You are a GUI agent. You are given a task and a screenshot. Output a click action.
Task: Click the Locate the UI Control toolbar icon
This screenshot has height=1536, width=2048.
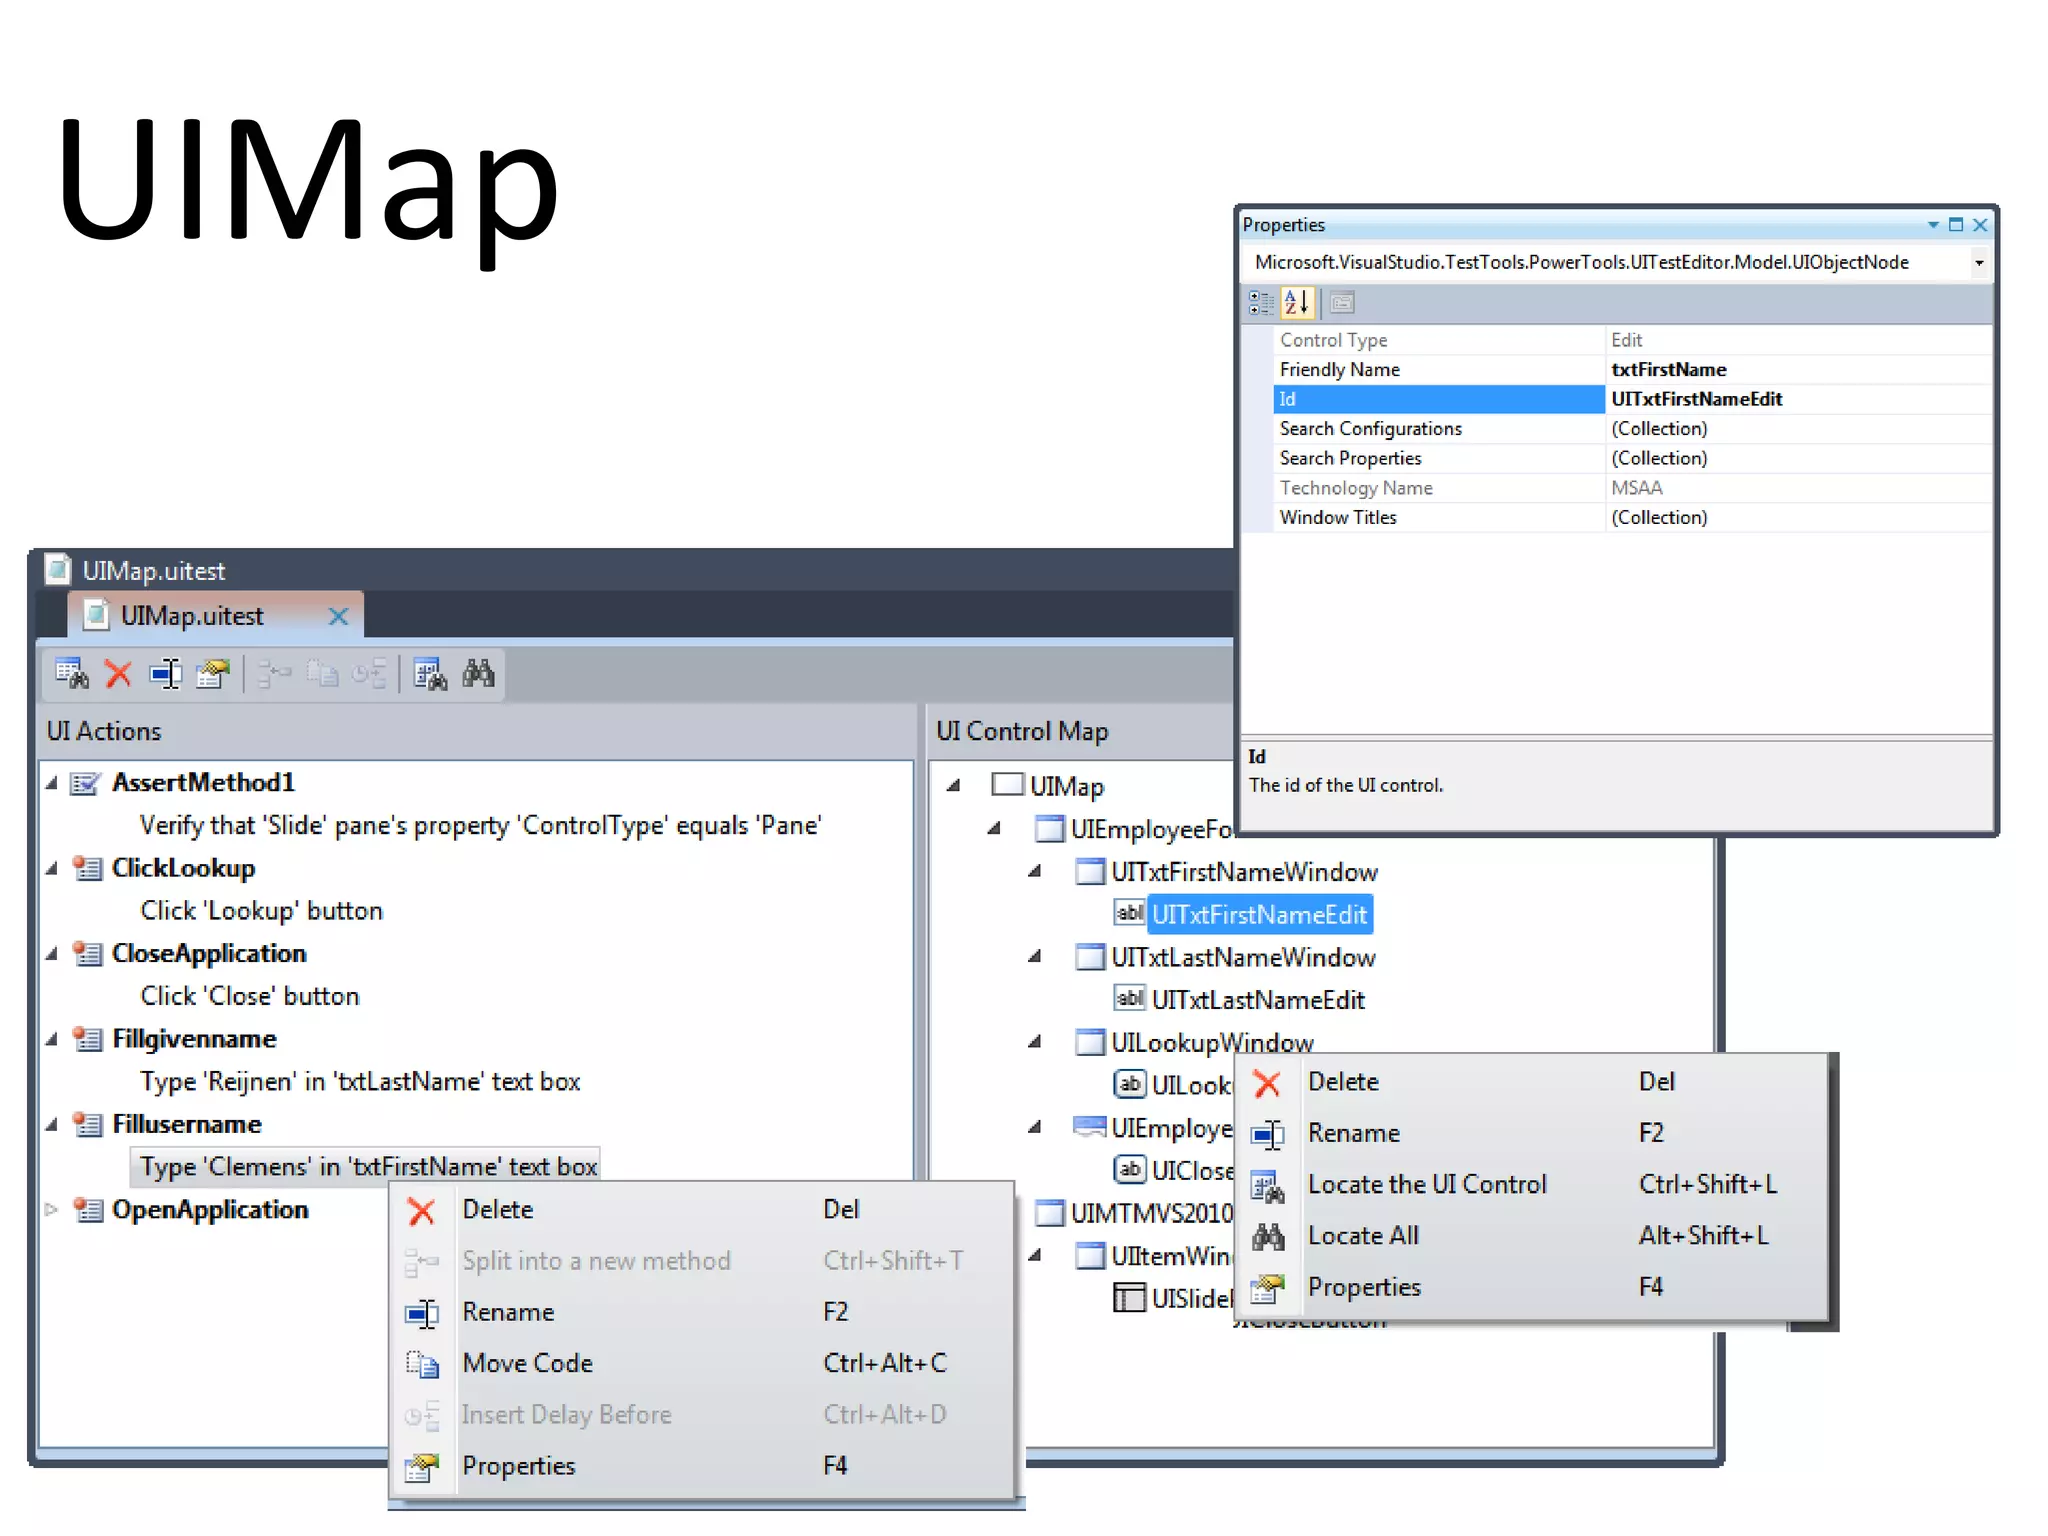(x=430, y=674)
